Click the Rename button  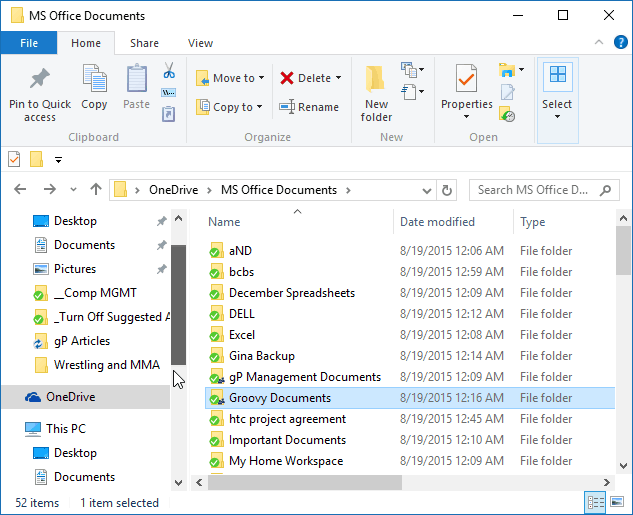pos(309,107)
